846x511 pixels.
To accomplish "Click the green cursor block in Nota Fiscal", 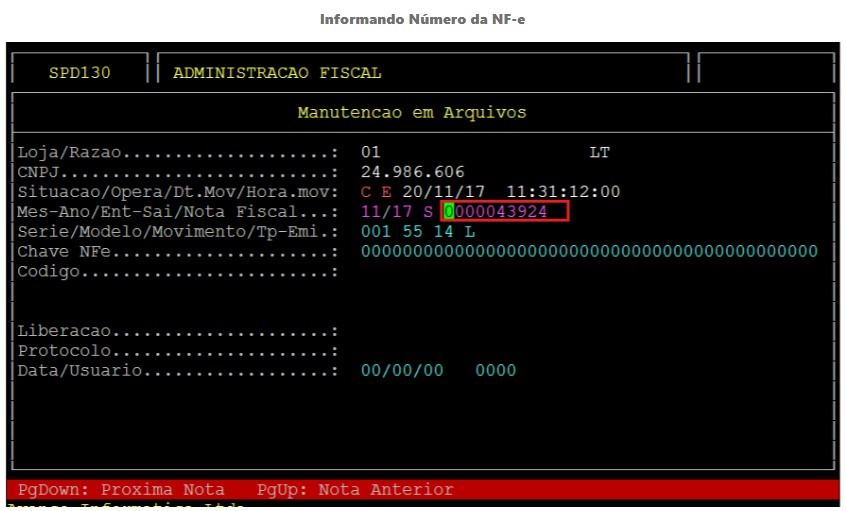I will point(449,212).
